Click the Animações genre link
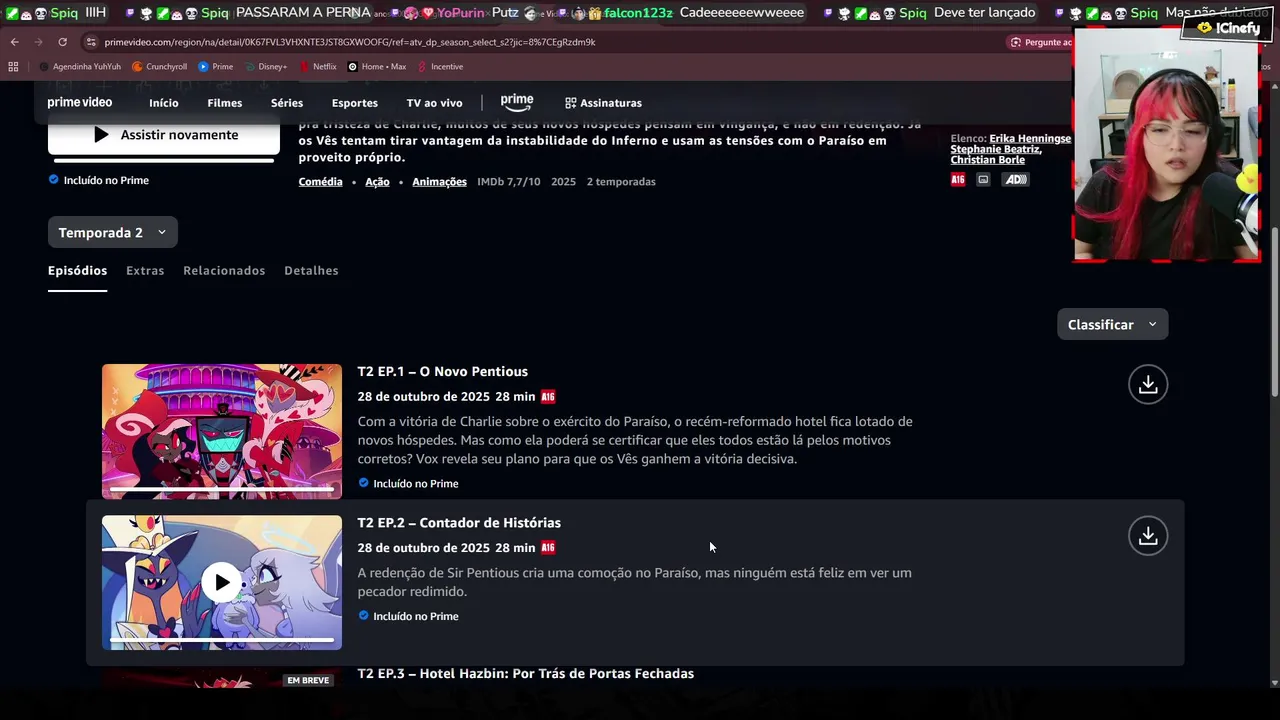Viewport: 1280px width, 720px height. 439,182
